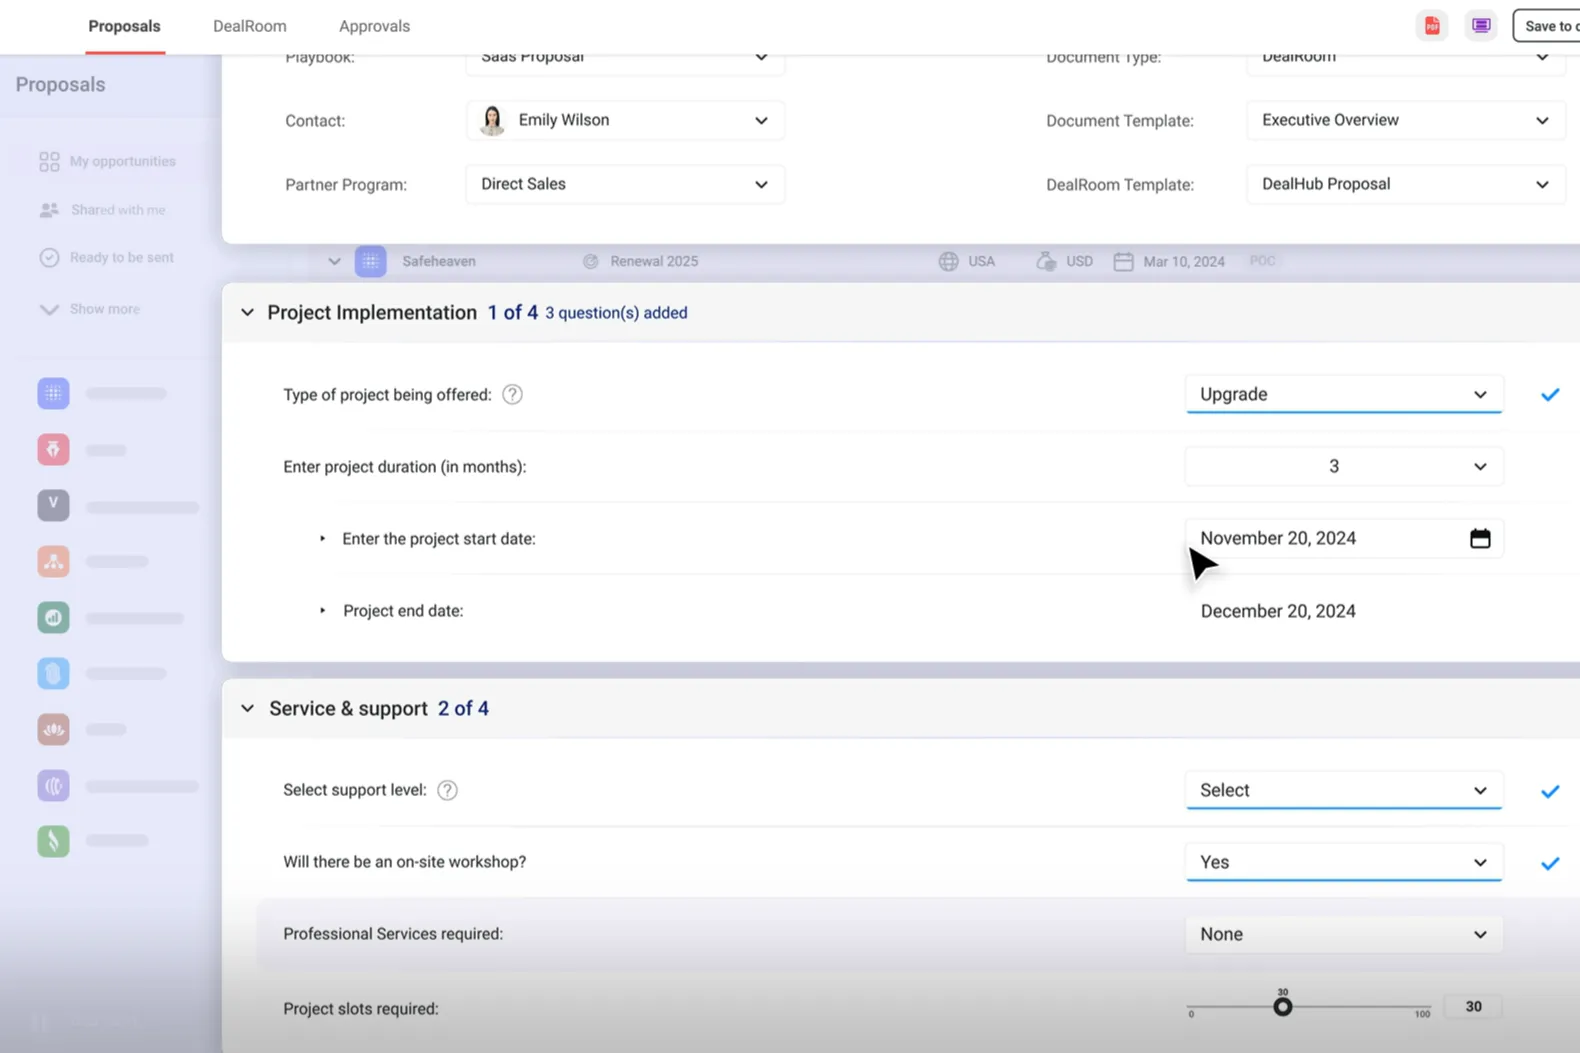Click checkmark next to support level dropdown
The height and width of the screenshot is (1053, 1580).
[x=1550, y=791]
